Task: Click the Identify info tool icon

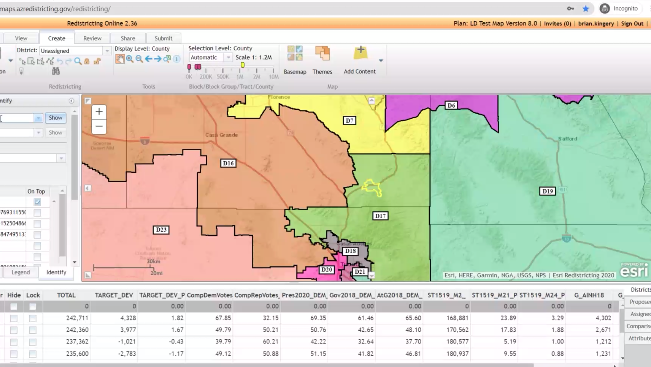Action: click(x=177, y=59)
